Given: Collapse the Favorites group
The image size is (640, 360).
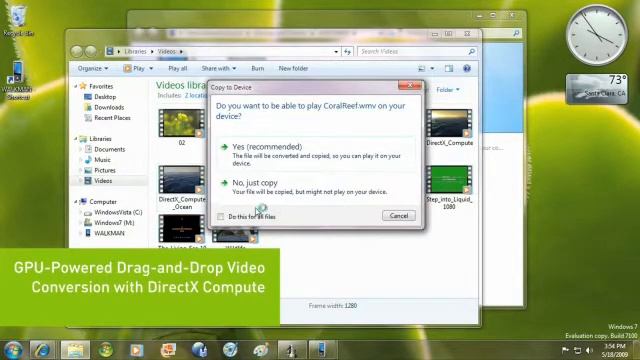Looking at the screenshot, I should coord(76,87).
